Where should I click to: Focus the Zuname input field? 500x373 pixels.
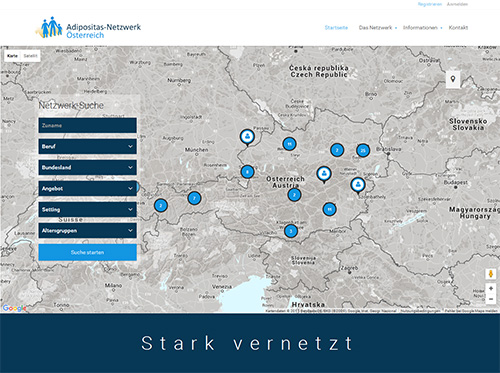(87, 125)
